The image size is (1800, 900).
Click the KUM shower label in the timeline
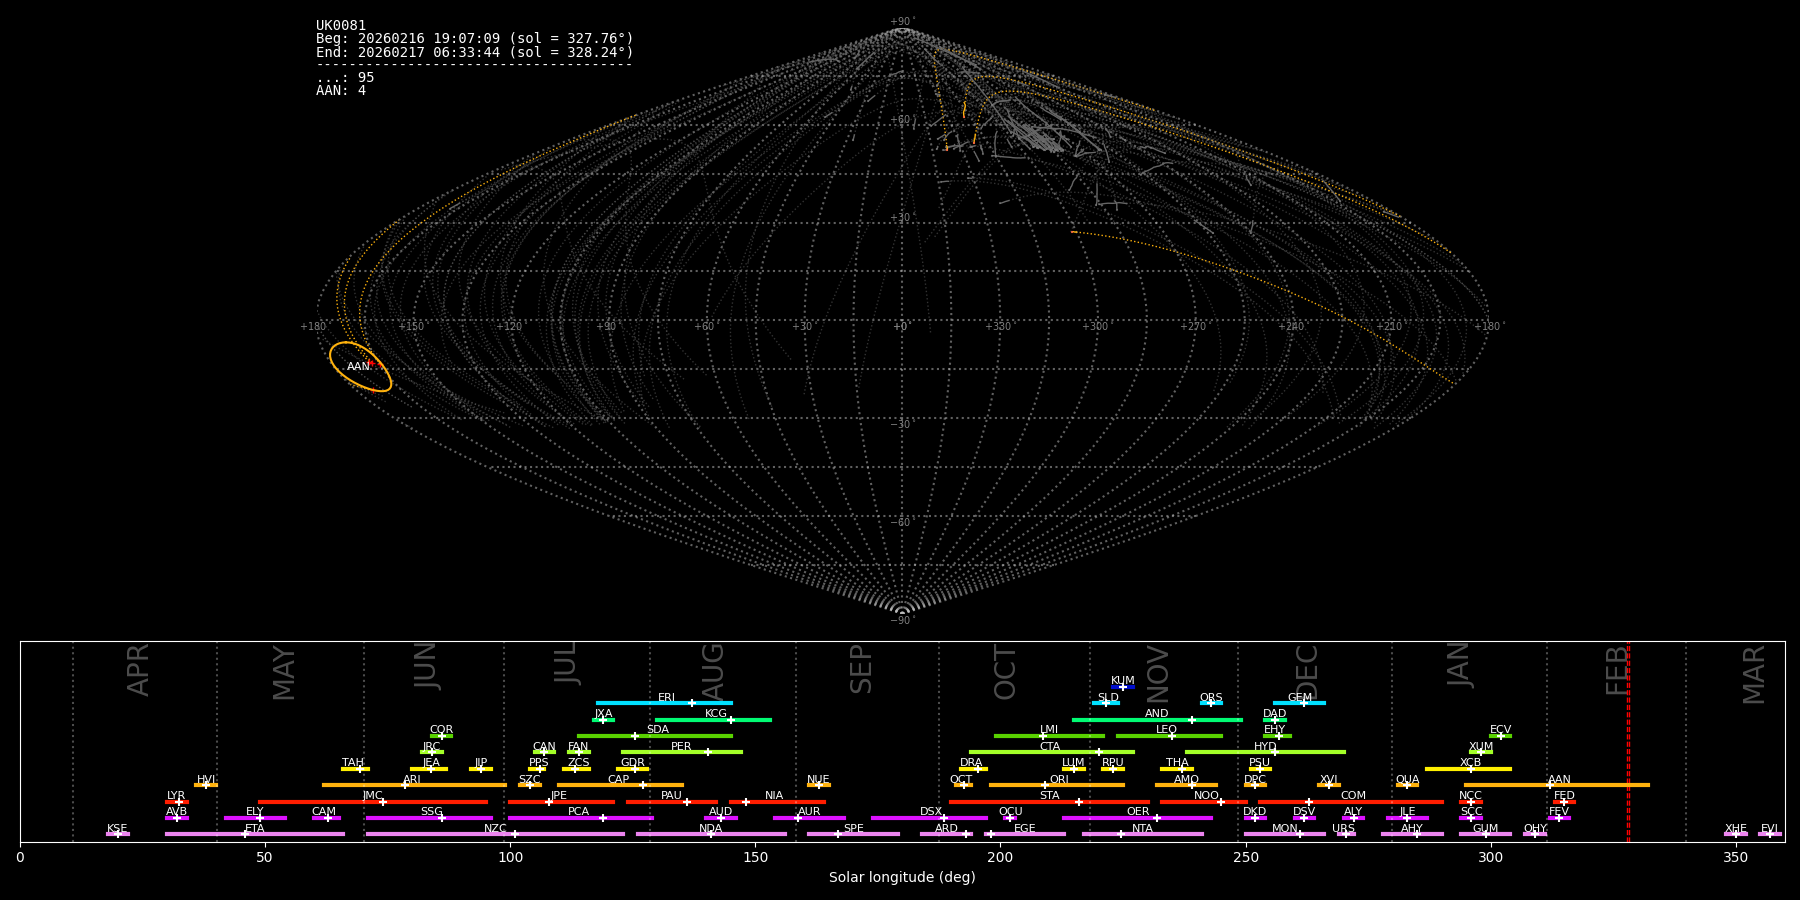(x=1123, y=681)
